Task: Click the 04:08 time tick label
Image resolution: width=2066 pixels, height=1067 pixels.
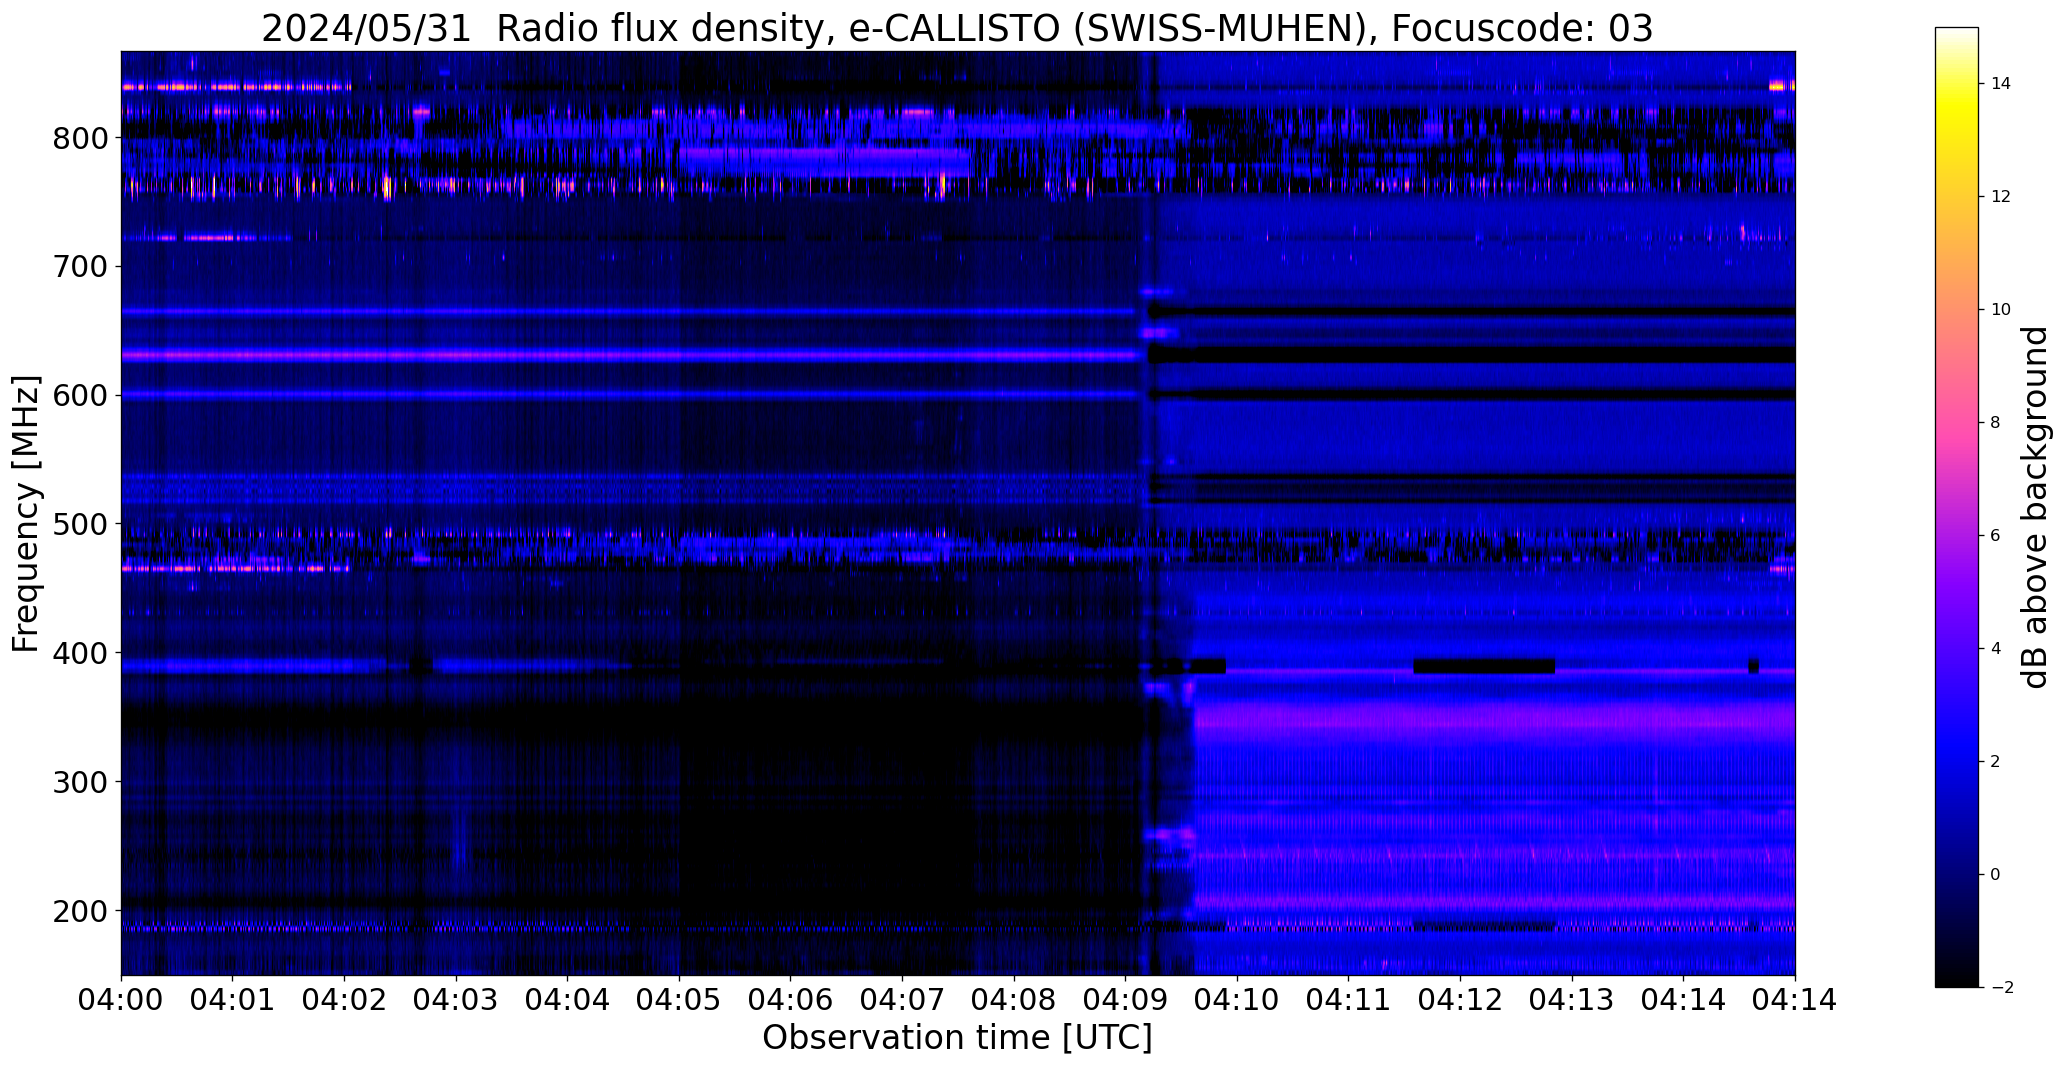Action: click(1014, 1000)
